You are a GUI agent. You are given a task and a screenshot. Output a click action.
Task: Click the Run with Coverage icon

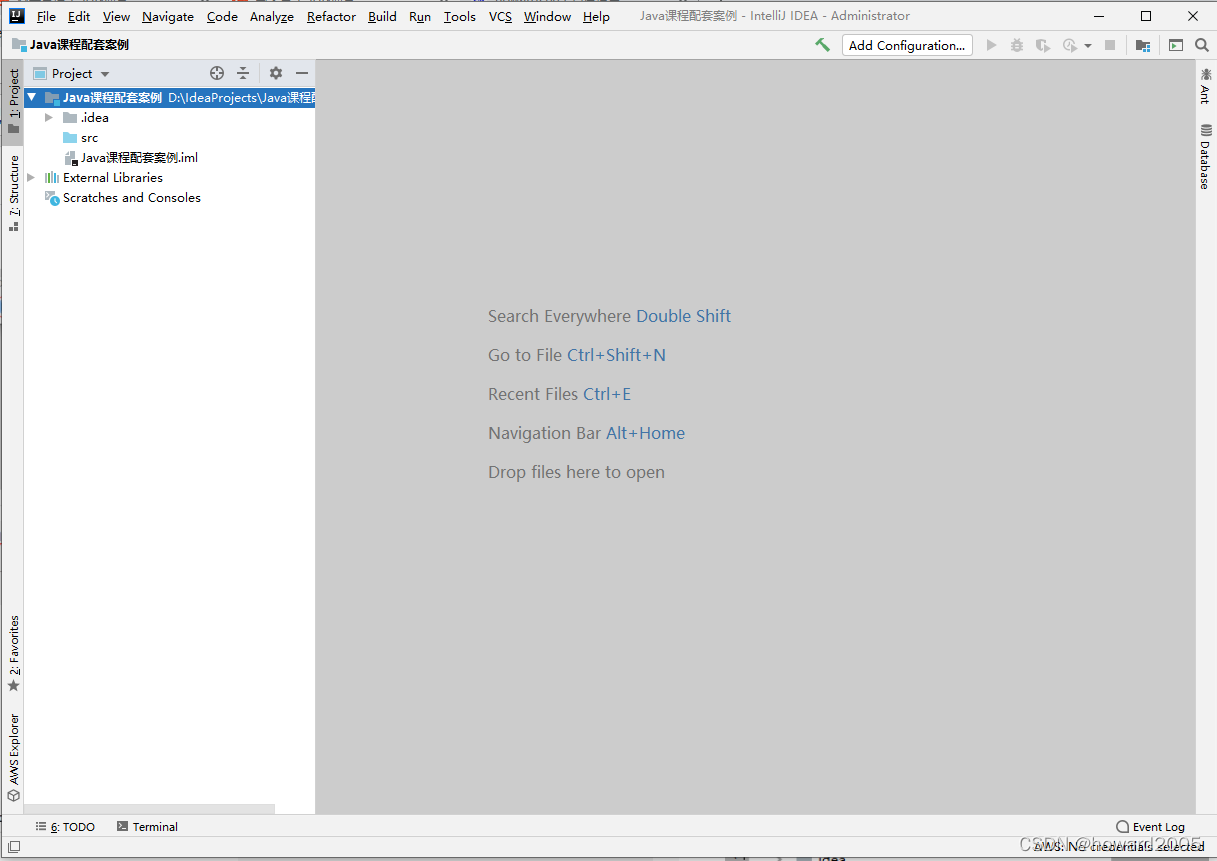tap(1043, 45)
